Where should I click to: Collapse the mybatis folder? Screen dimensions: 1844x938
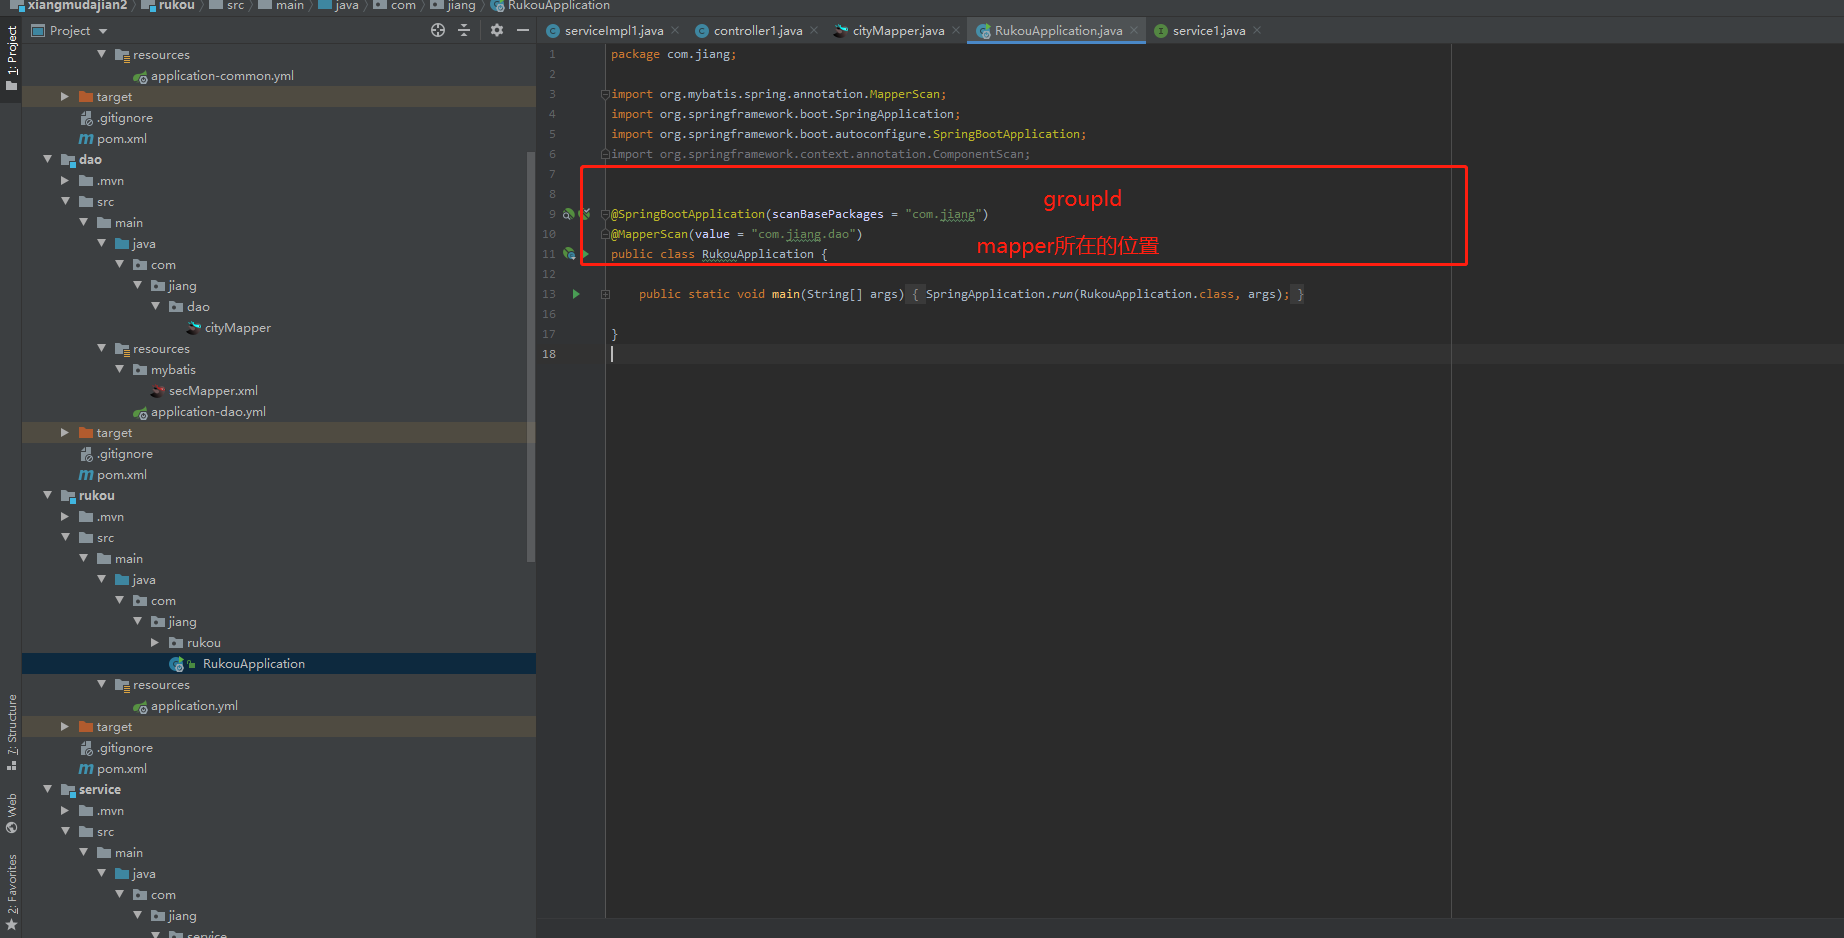[x=119, y=369]
